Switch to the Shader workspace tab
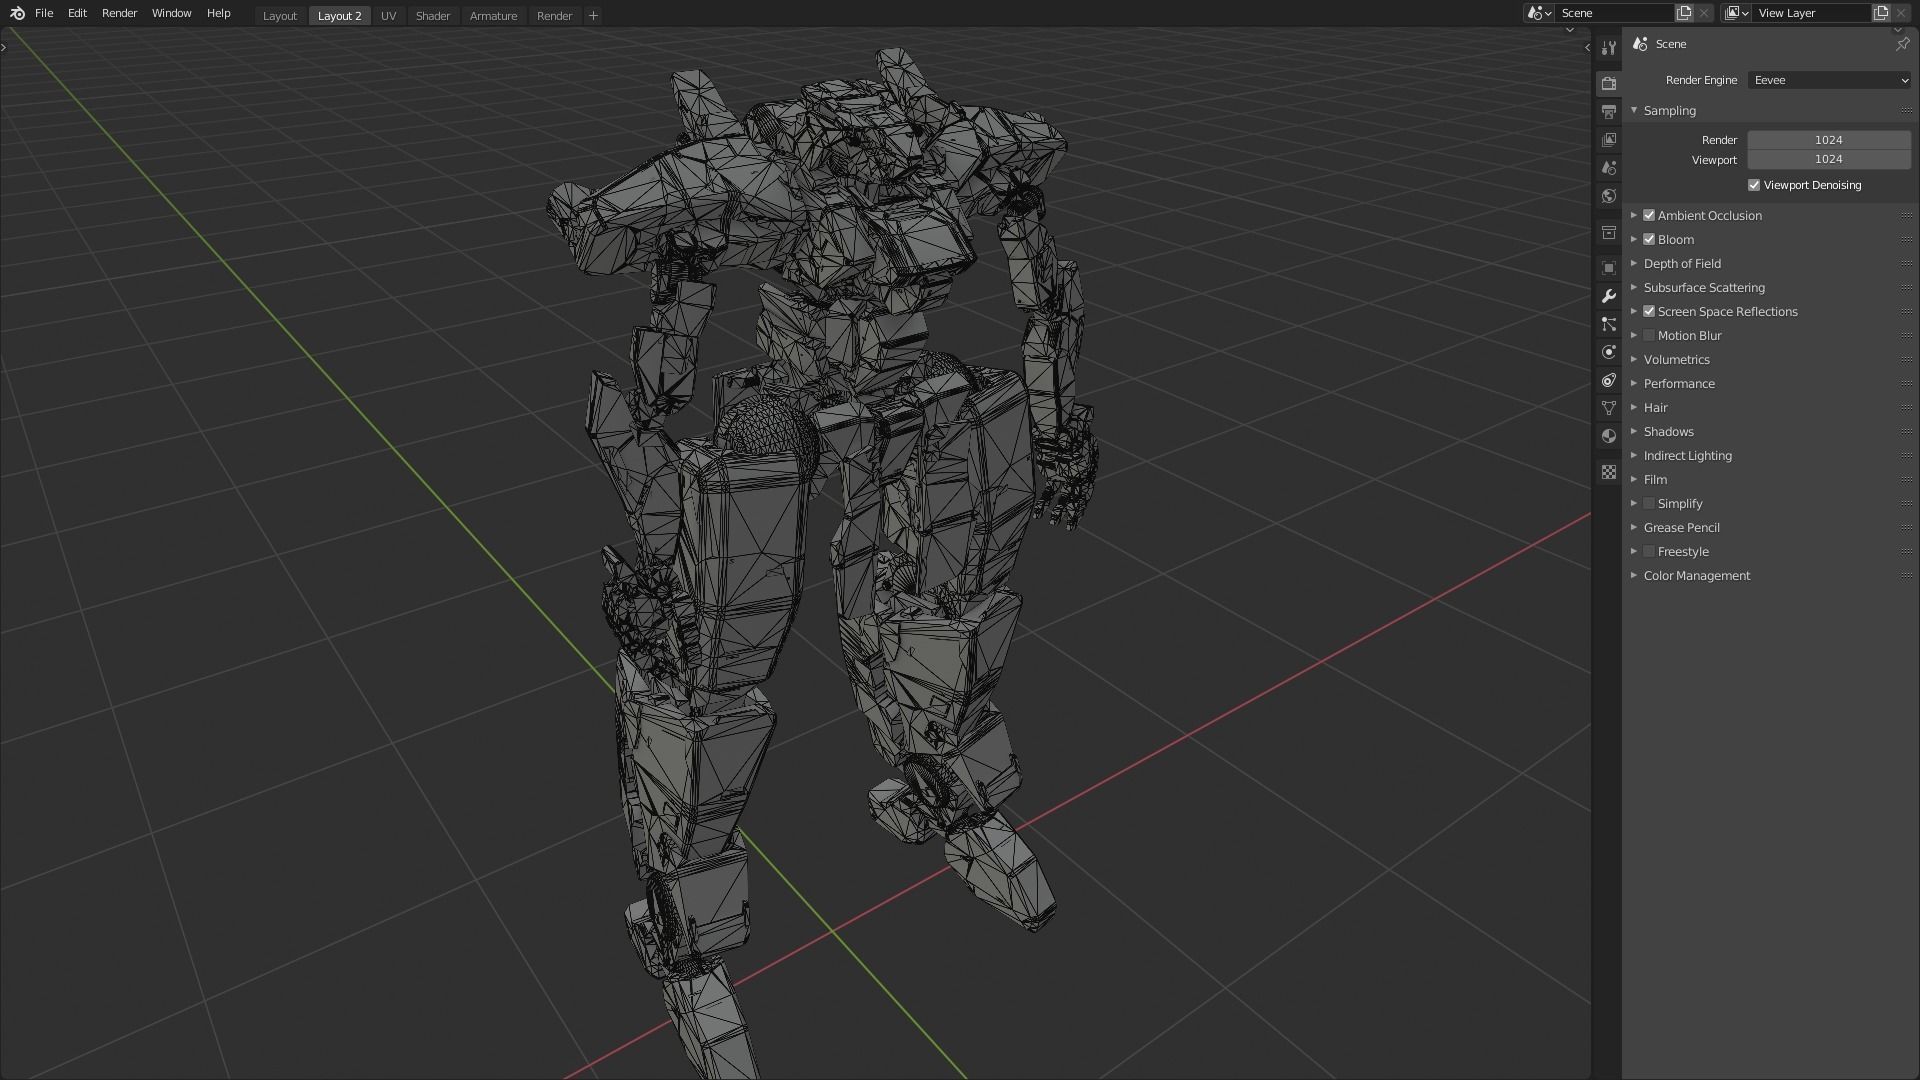Screen dimensions: 1920x1080 pyautogui.click(x=433, y=16)
